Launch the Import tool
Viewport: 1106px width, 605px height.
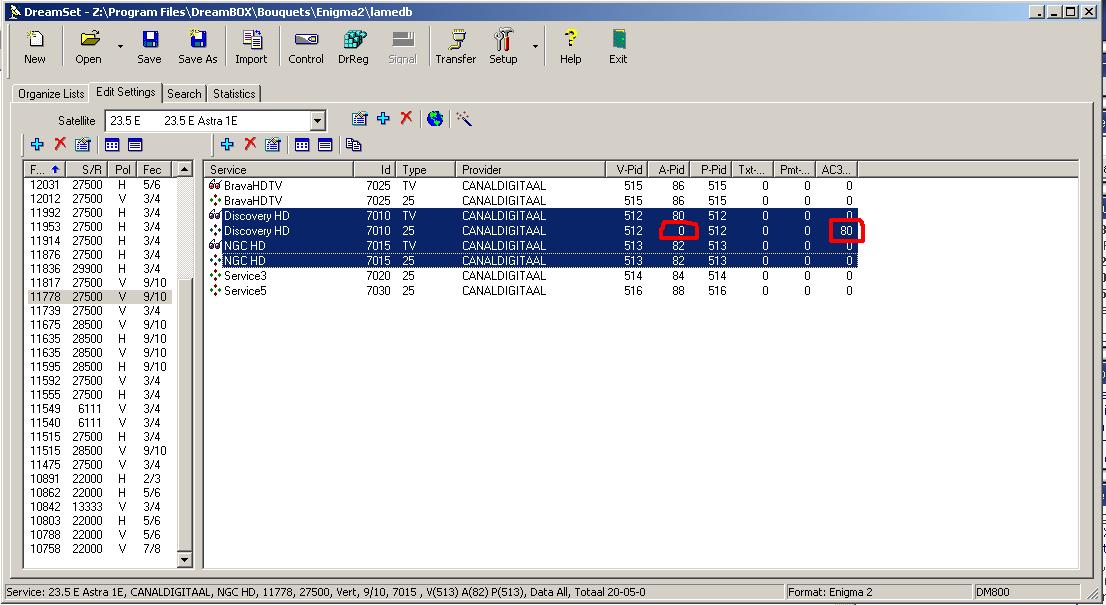(x=251, y=47)
